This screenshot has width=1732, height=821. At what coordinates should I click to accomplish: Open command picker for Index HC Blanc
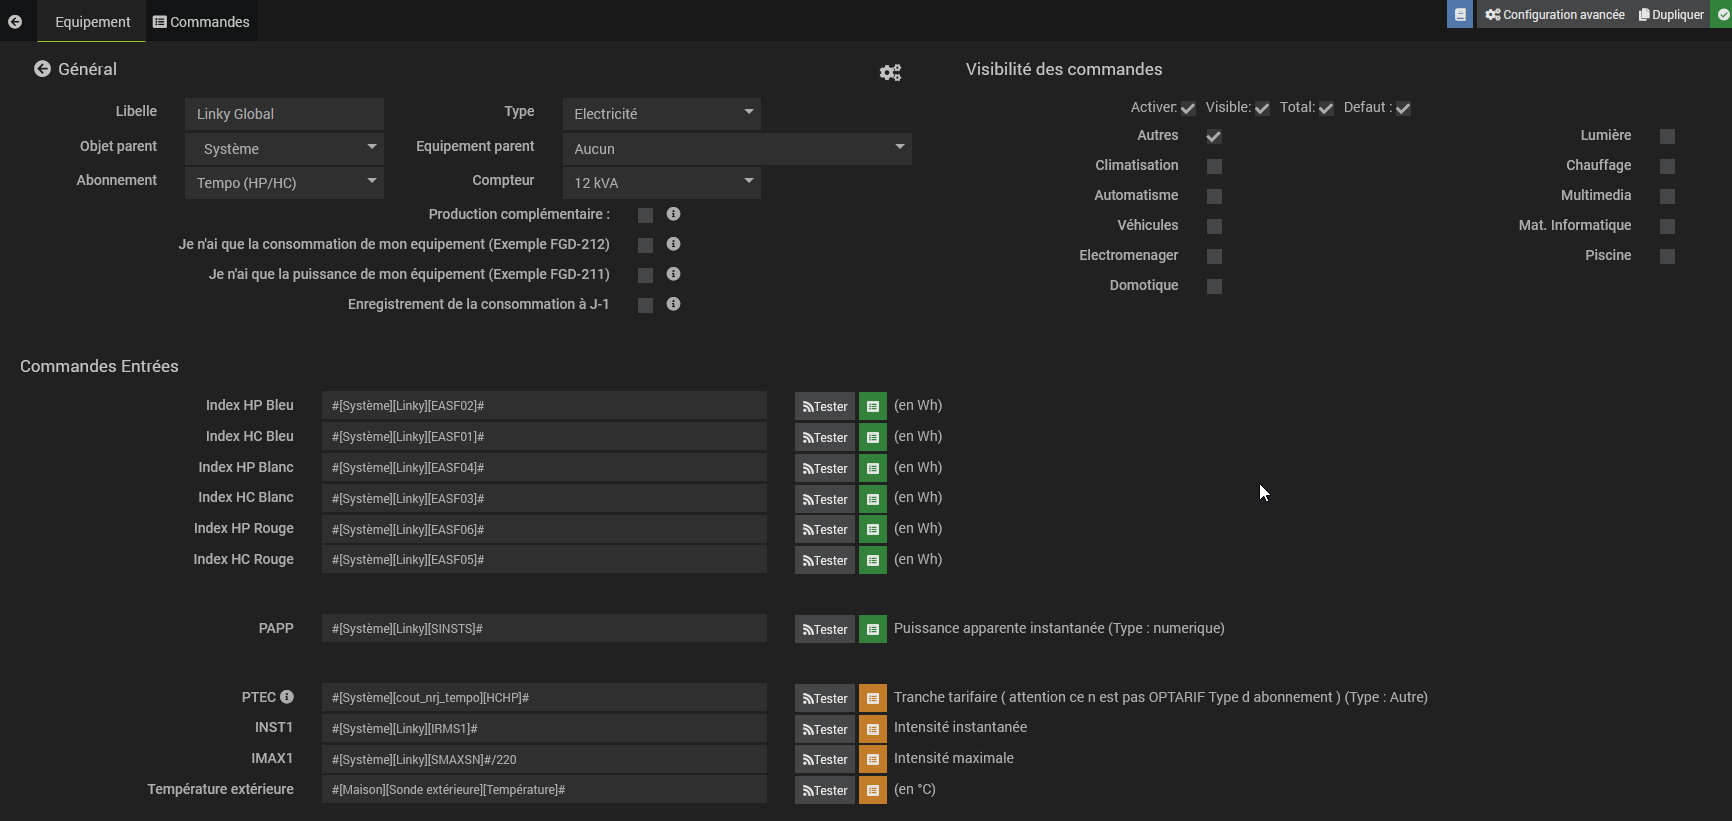873,499
